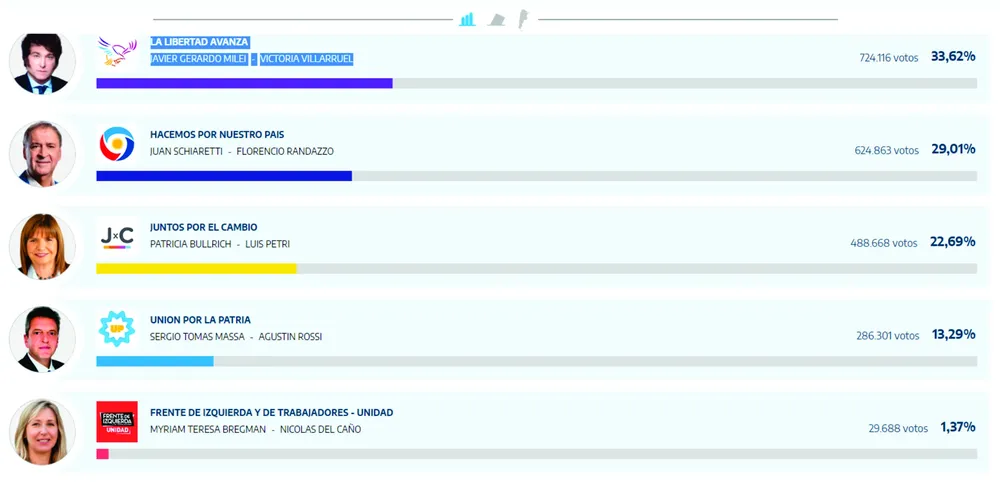The width and height of the screenshot is (1000, 482).
Task: Click the 29.688 votos count
Action: 898,428
